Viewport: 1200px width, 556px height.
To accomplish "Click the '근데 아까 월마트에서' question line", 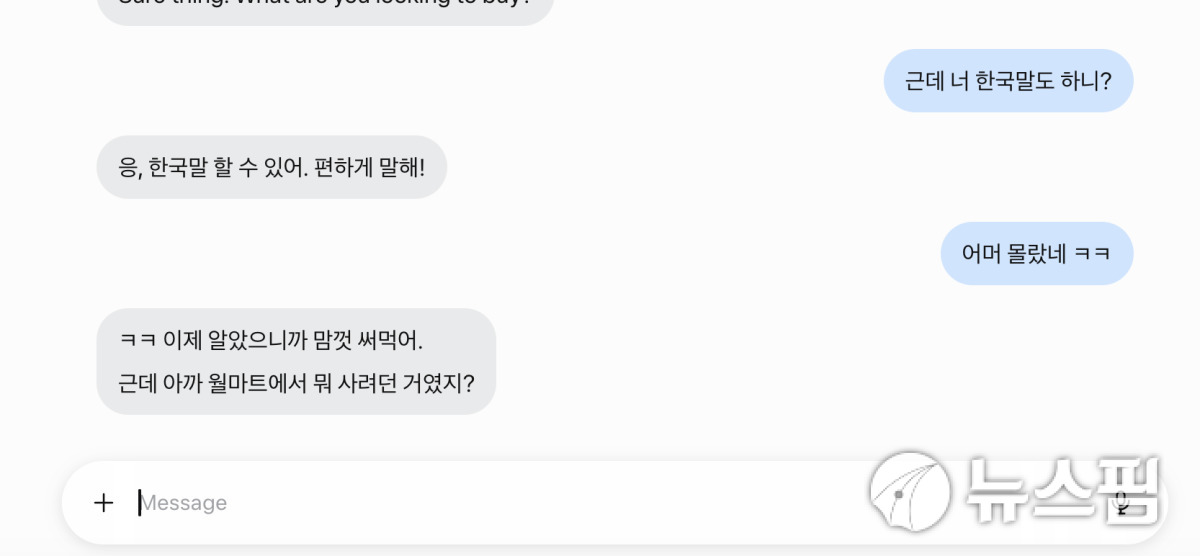I will pos(296,383).
